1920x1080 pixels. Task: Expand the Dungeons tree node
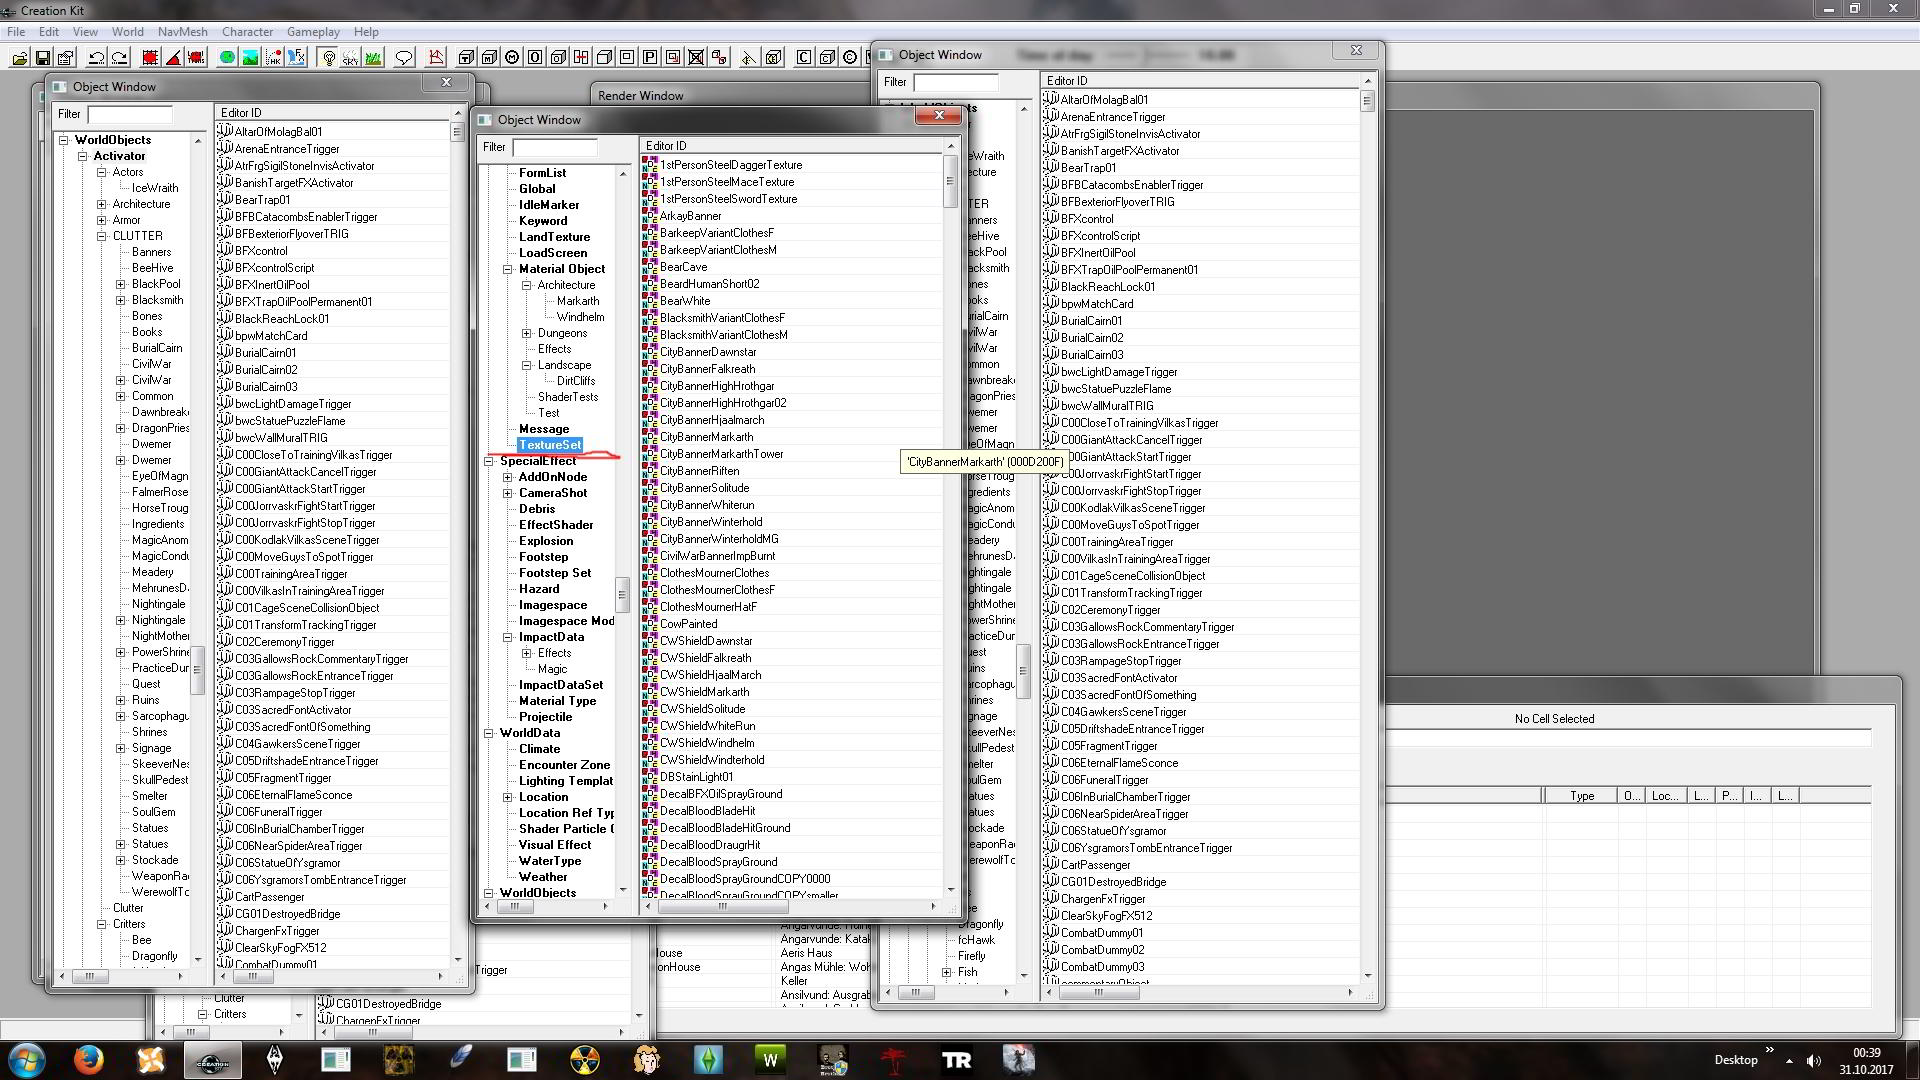point(527,333)
